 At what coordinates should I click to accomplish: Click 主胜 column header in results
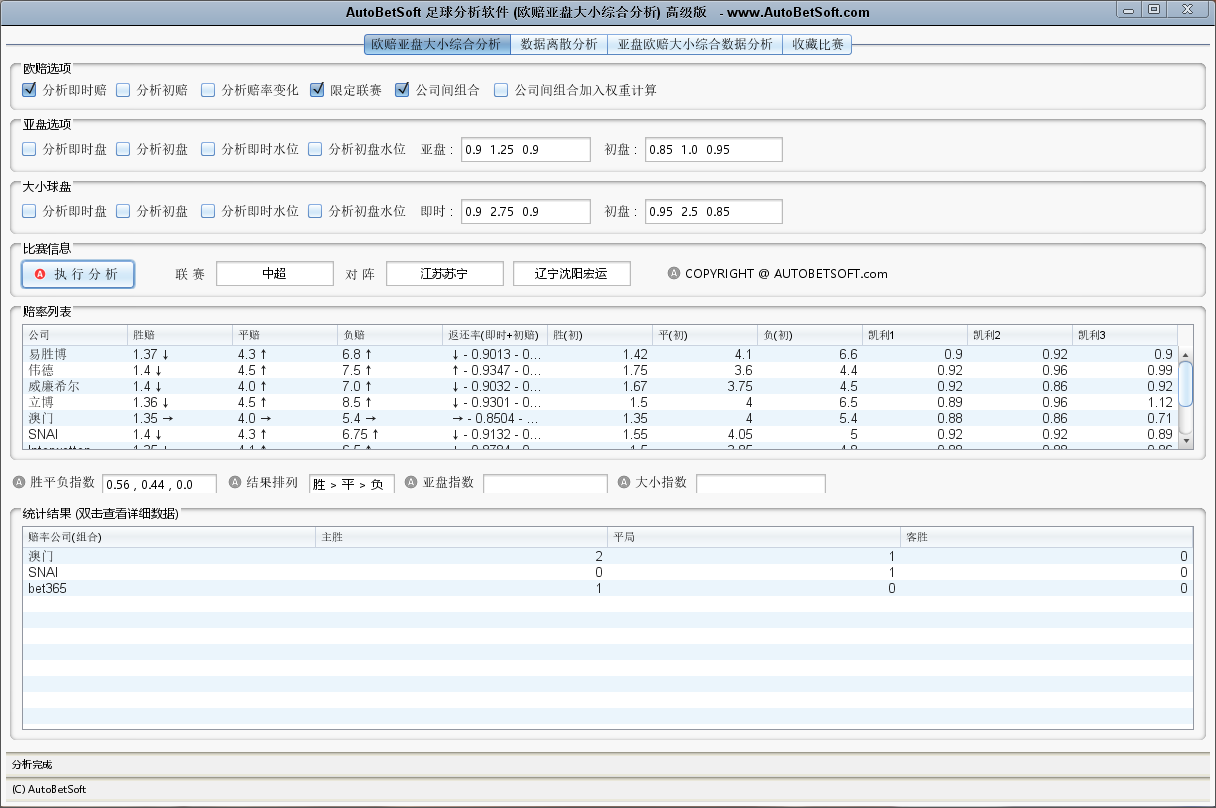(x=461, y=537)
